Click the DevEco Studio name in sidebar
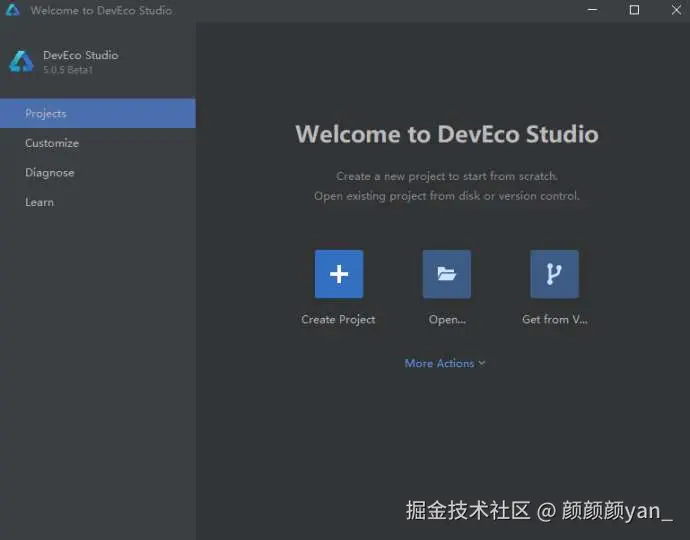The height and width of the screenshot is (540, 690). 81,55
